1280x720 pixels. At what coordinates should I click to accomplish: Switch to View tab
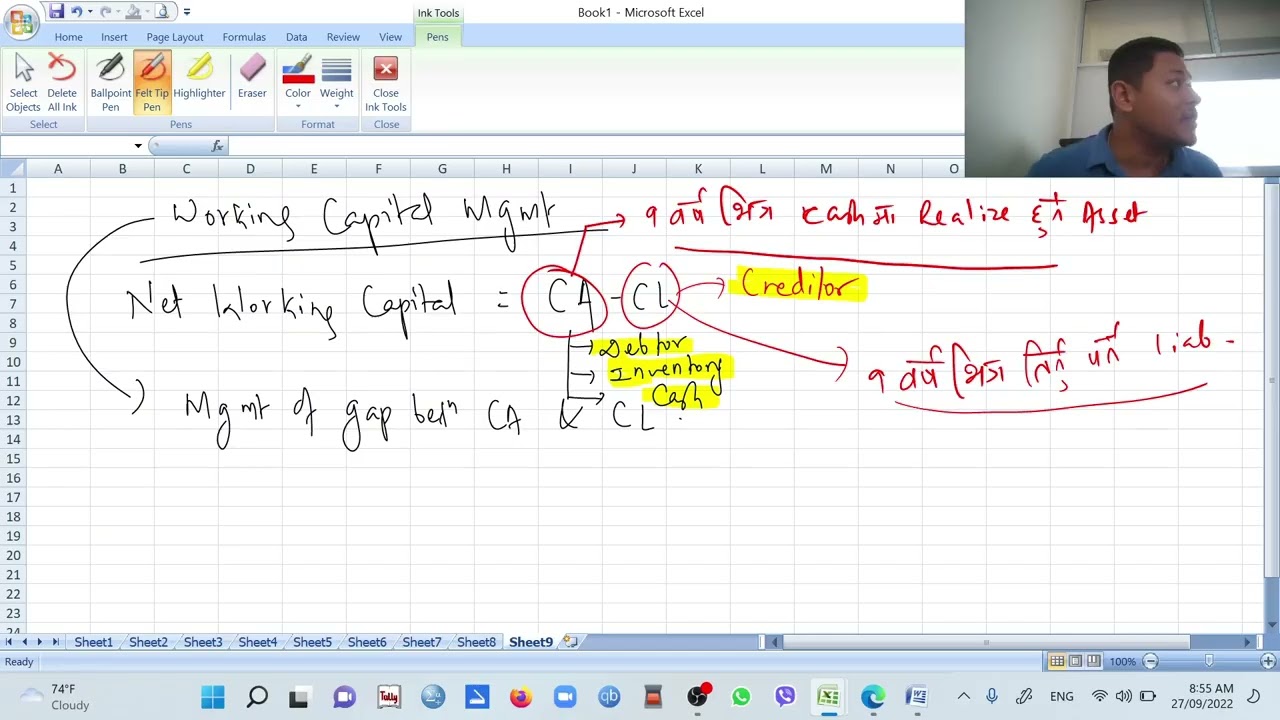[390, 37]
